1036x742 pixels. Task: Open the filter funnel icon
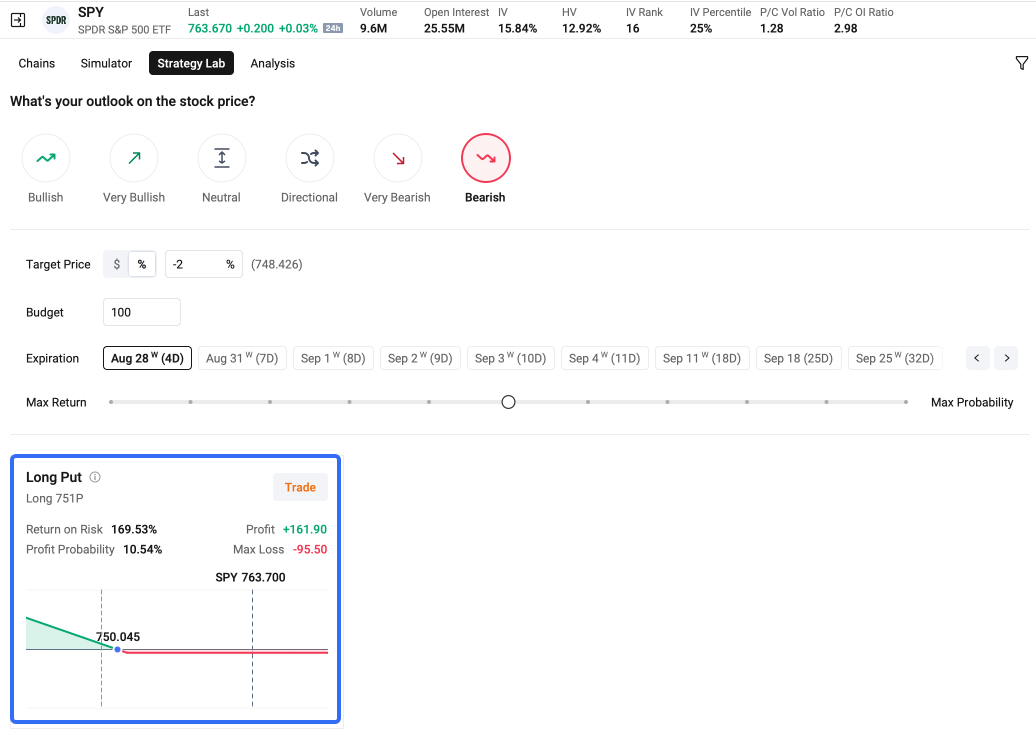1021,63
